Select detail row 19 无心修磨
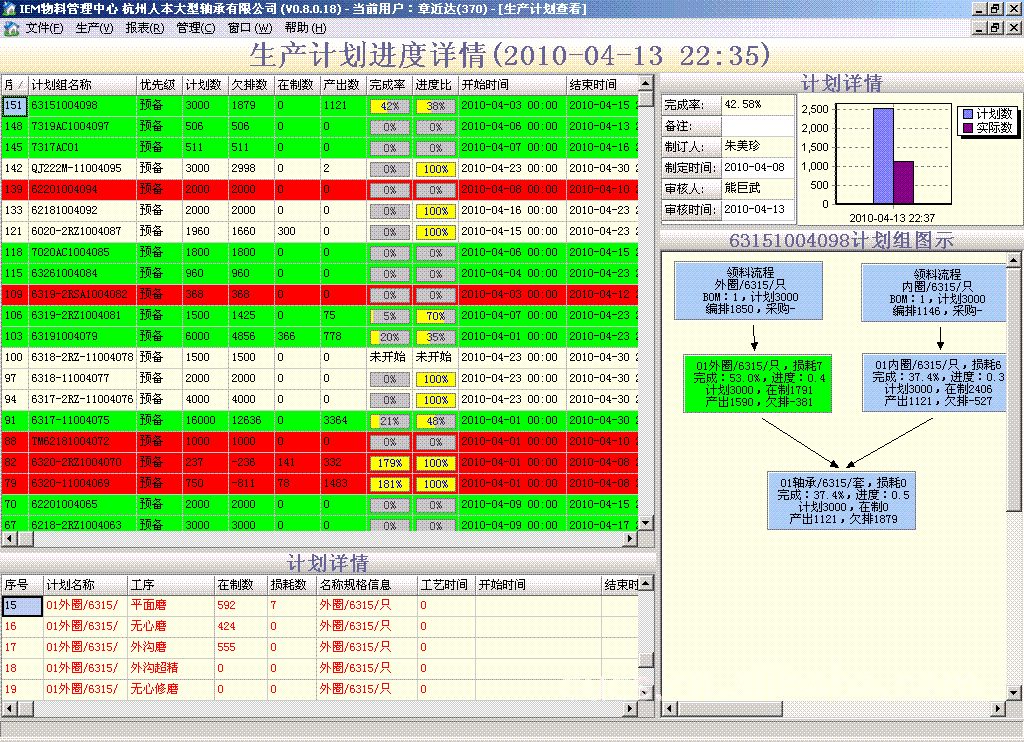The image size is (1024, 742). (x=319, y=689)
